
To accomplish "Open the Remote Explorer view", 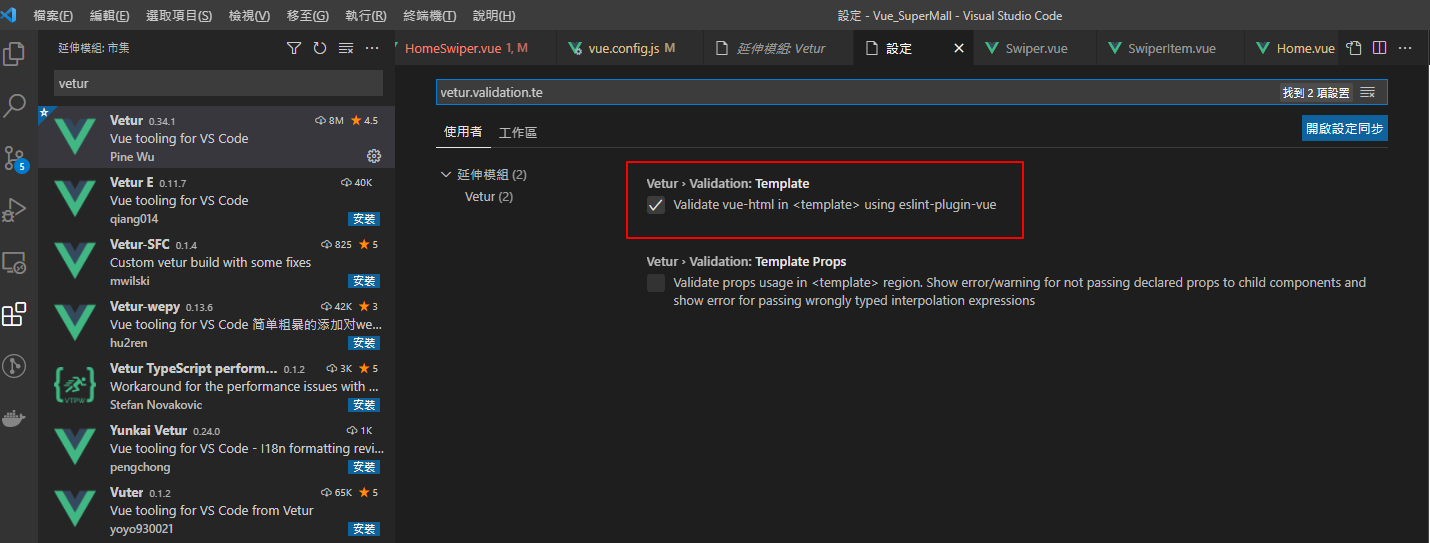I will [x=14, y=262].
